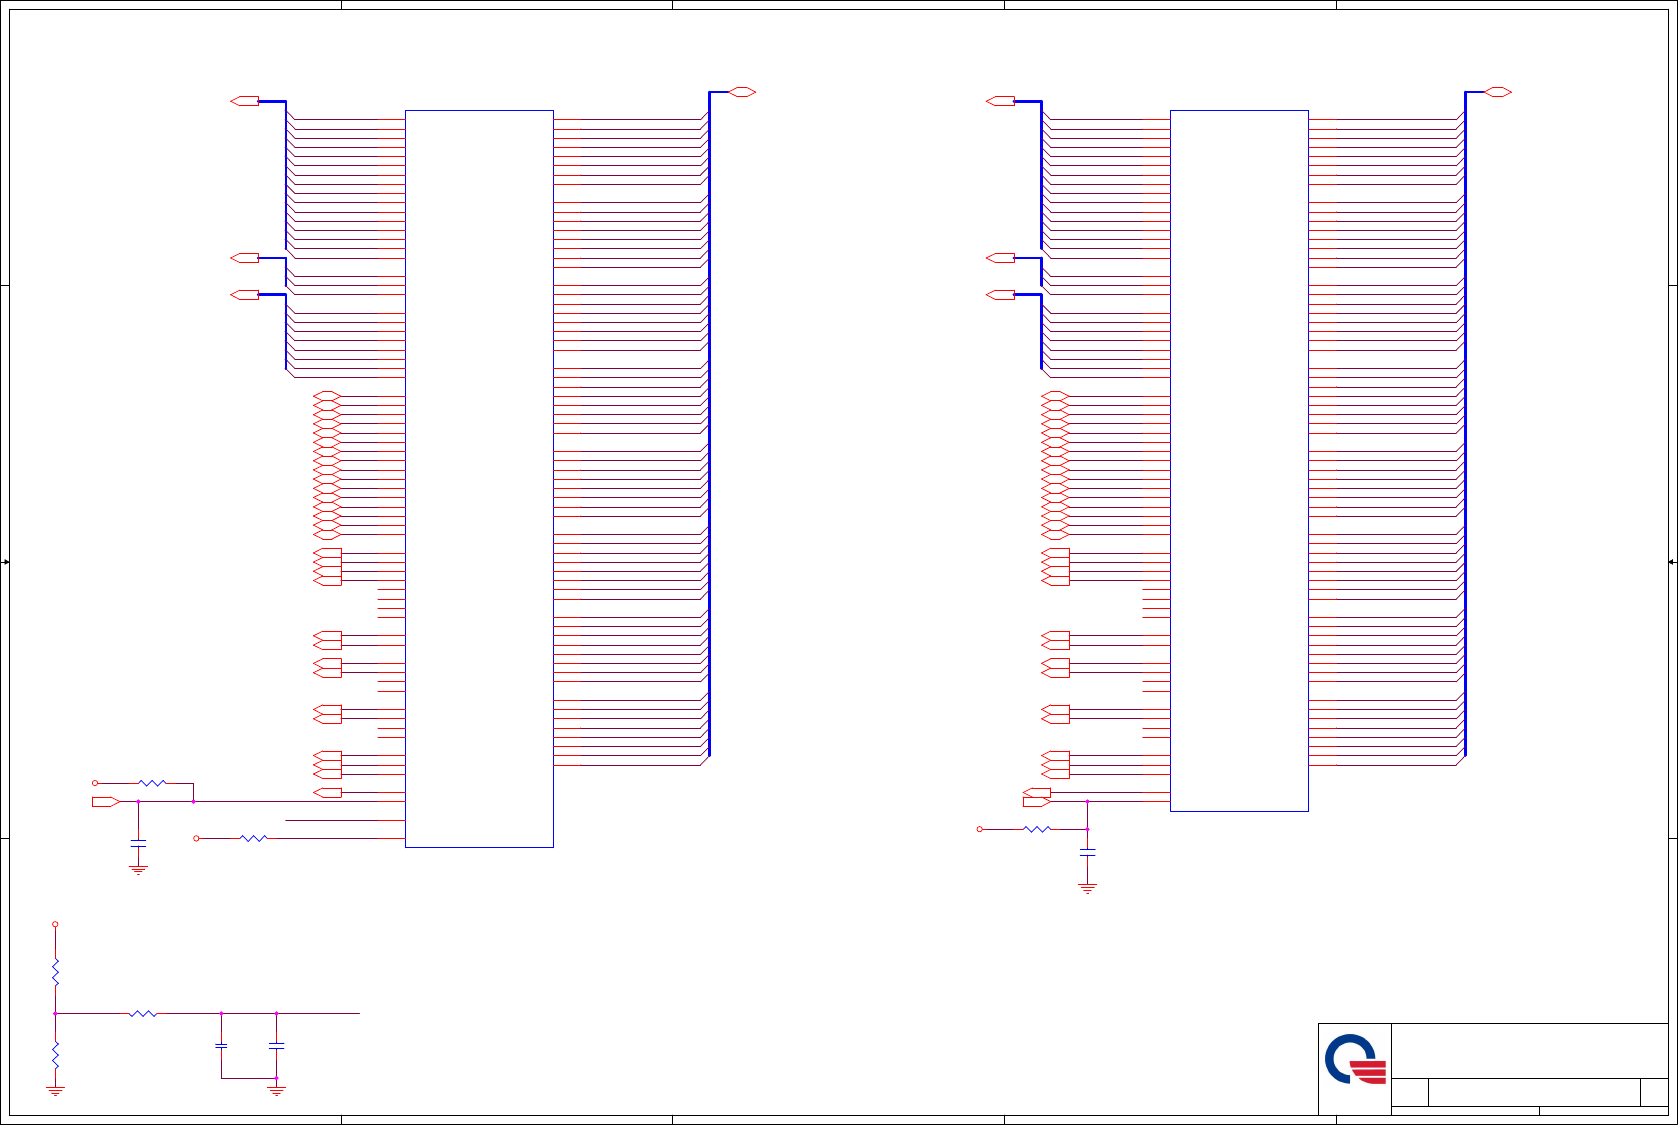Select the resistor below the right chip's double port
This screenshot has height=1125, width=1678.
coord(1037,829)
